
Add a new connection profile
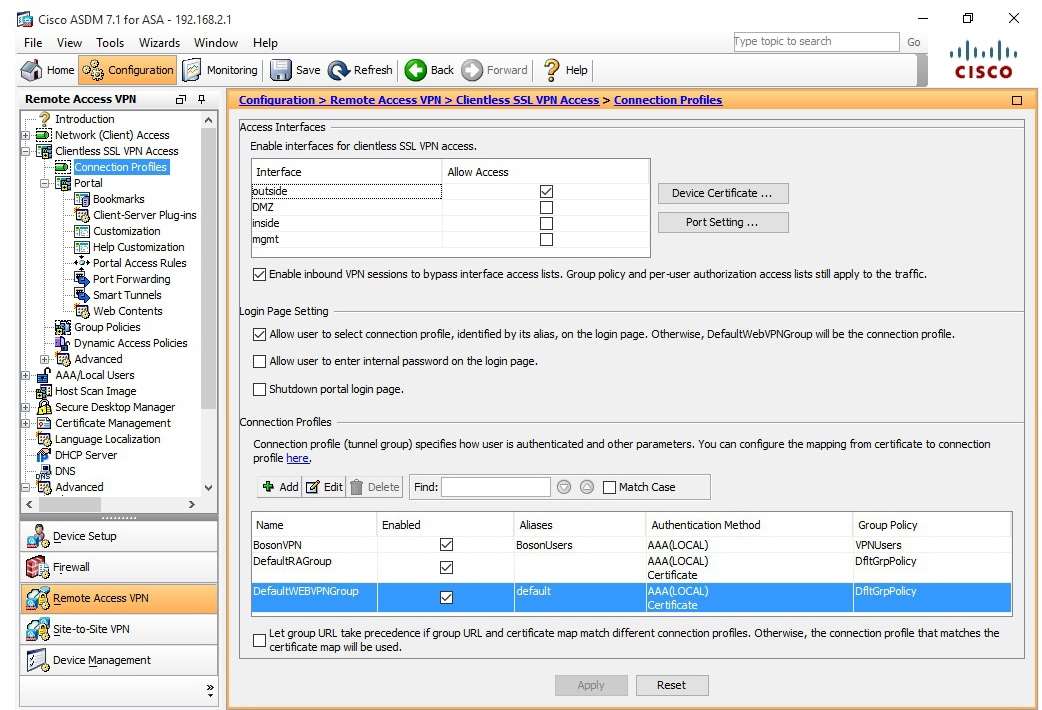[280, 487]
